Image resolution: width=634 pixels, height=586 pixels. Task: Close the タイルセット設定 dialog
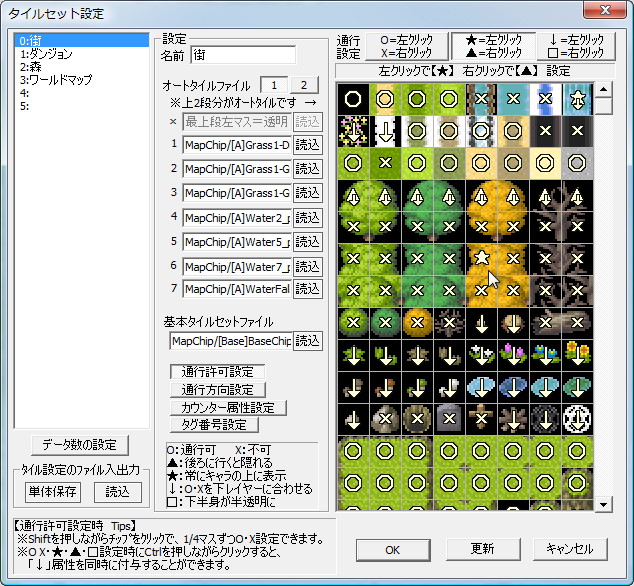click(605, 10)
